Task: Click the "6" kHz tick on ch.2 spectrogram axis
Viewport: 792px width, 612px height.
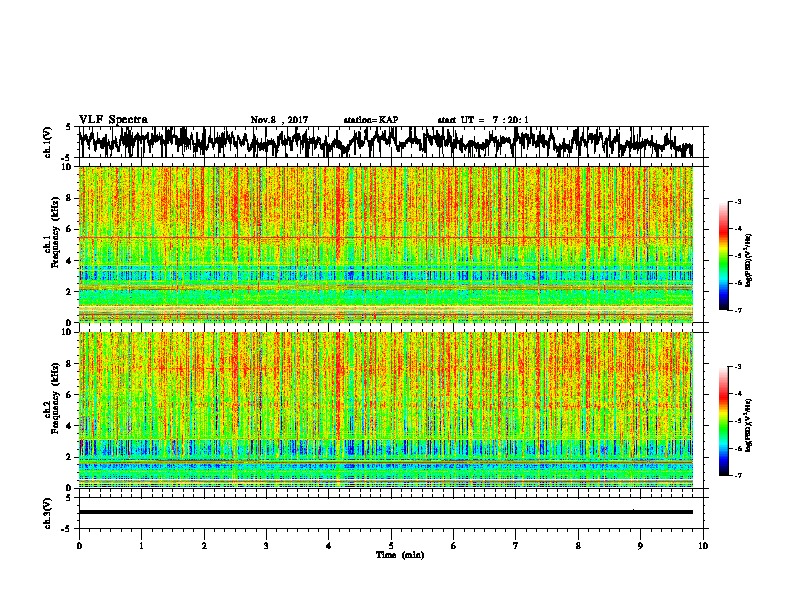Action: (x=69, y=395)
